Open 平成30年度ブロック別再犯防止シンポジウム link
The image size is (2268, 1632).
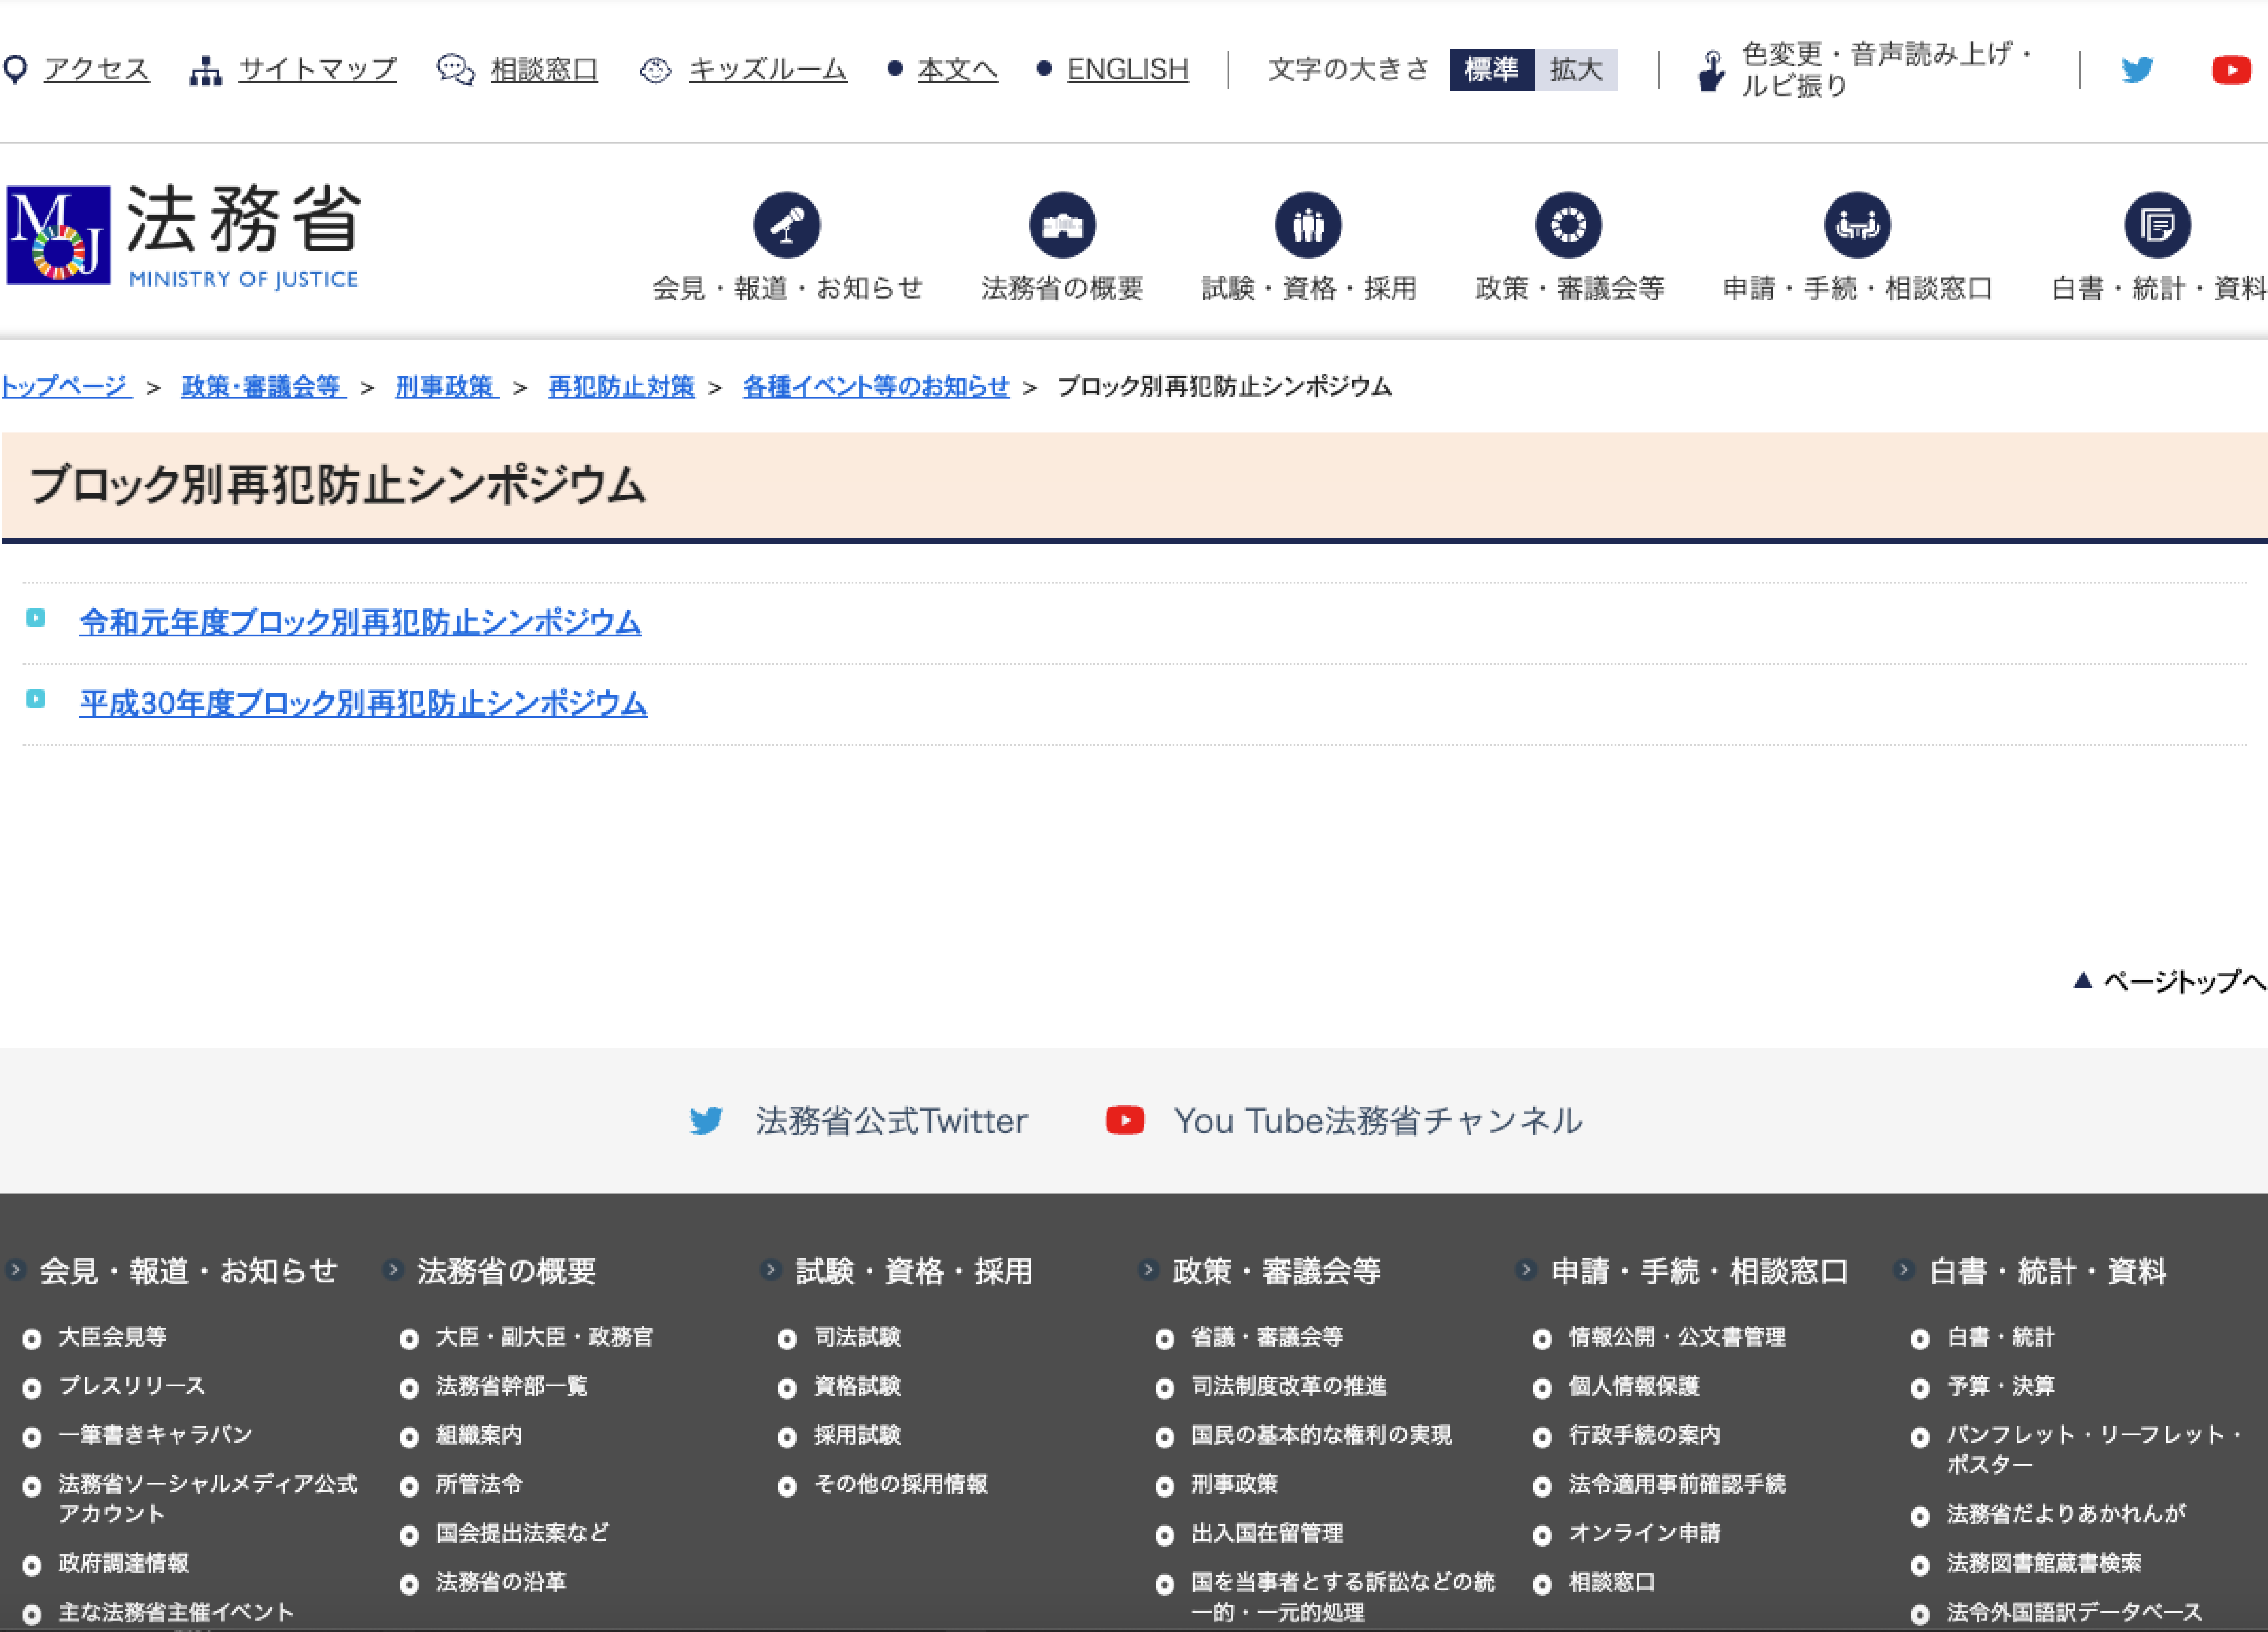coord(363,703)
